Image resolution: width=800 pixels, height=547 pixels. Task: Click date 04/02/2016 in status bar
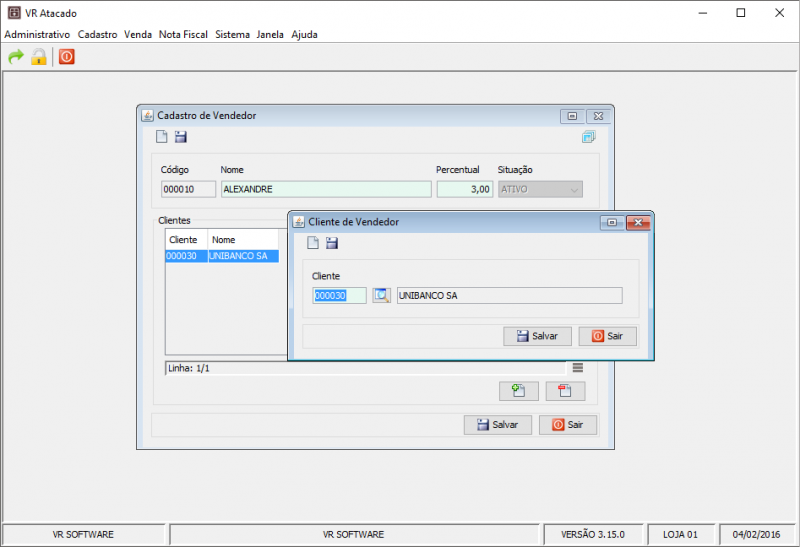coord(756,534)
